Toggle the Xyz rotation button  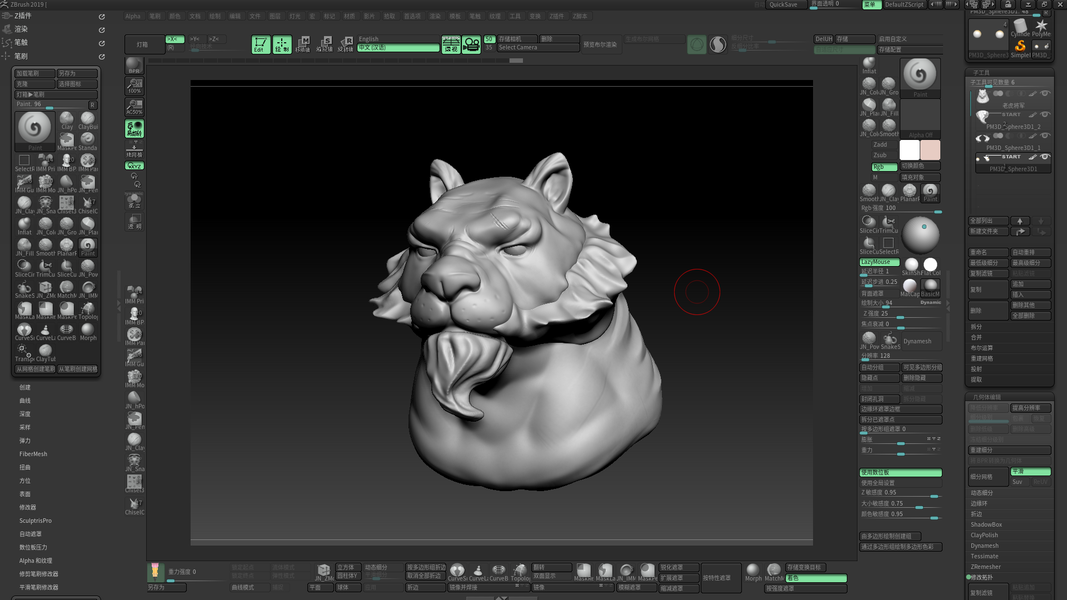pos(134,166)
